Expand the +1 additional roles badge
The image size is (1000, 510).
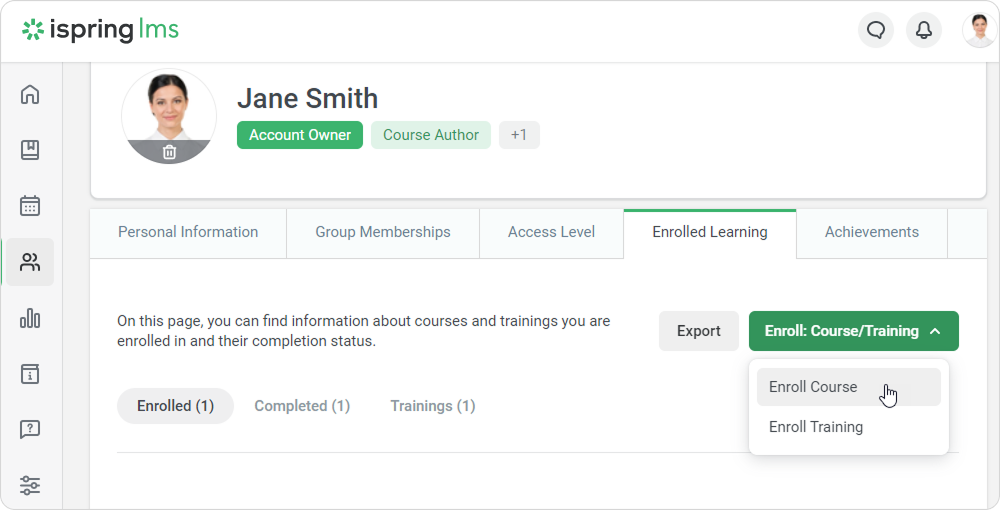pyautogui.click(x=519, y=135)
